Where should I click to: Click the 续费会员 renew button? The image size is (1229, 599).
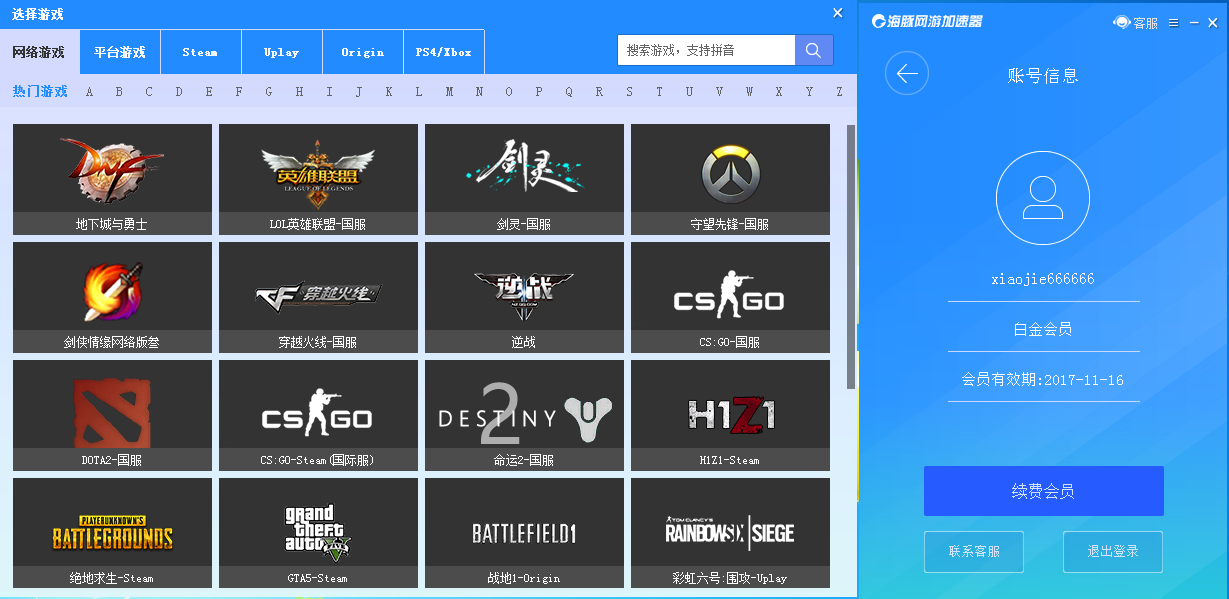click(x=1042, y=491)
